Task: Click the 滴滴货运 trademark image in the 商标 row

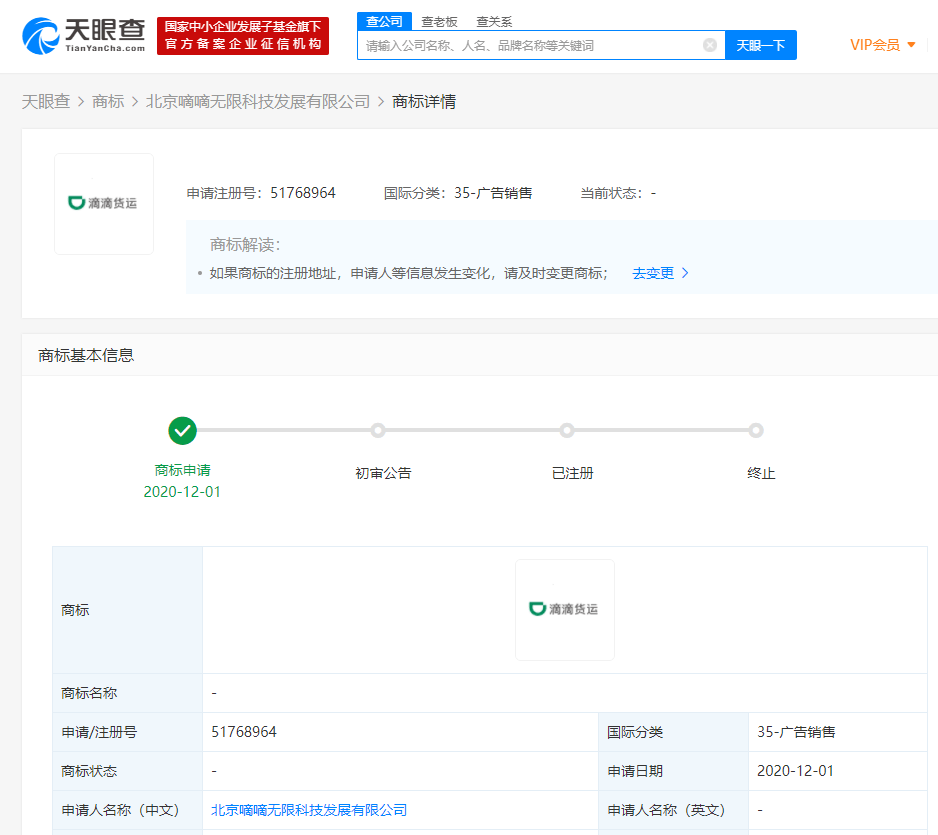Action: 565,609
